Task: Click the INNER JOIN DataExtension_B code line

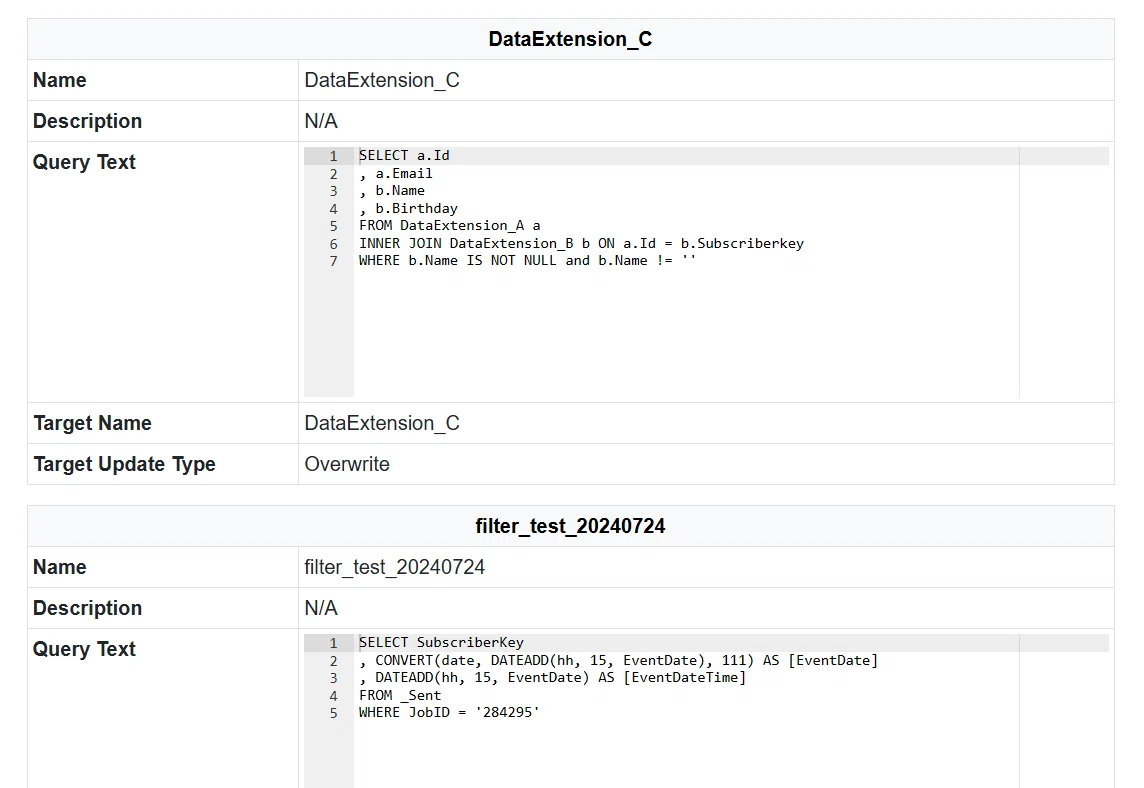Action: point(581,243)
